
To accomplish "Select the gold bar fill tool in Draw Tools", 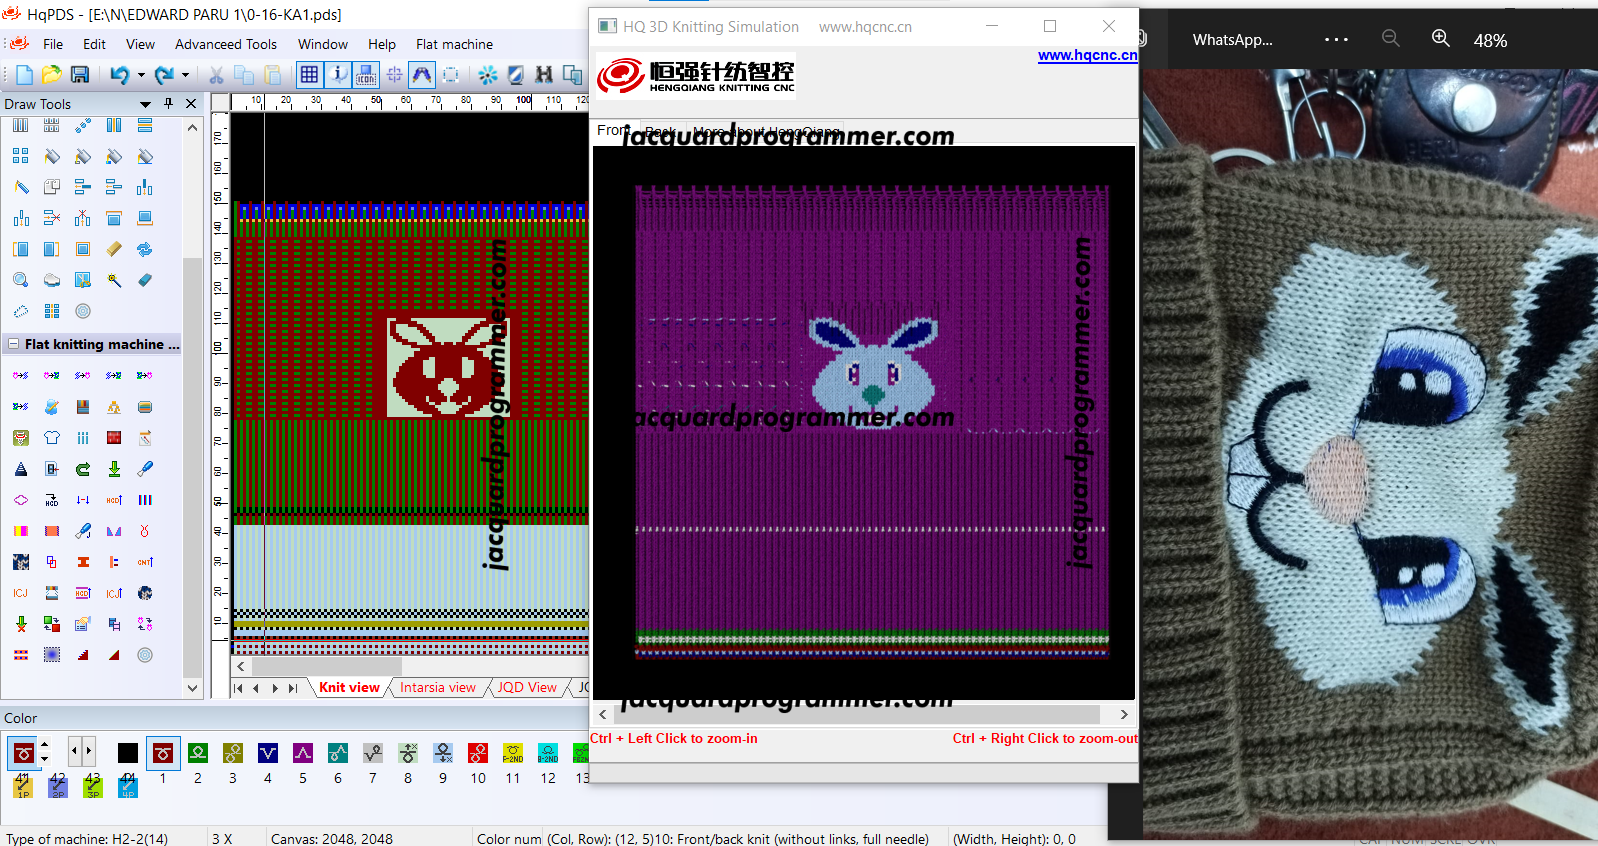I will click(114, 249).
